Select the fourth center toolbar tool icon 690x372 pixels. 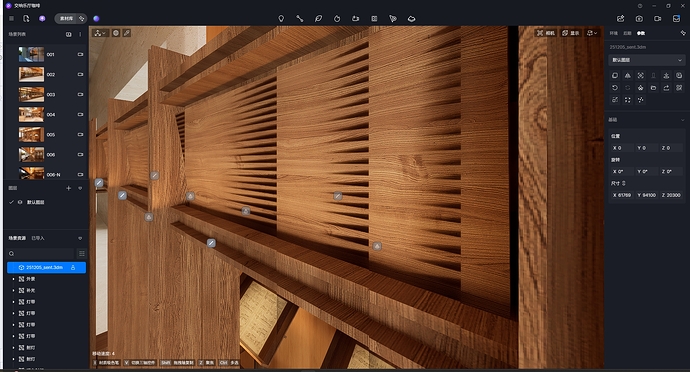tap(337, 18)
